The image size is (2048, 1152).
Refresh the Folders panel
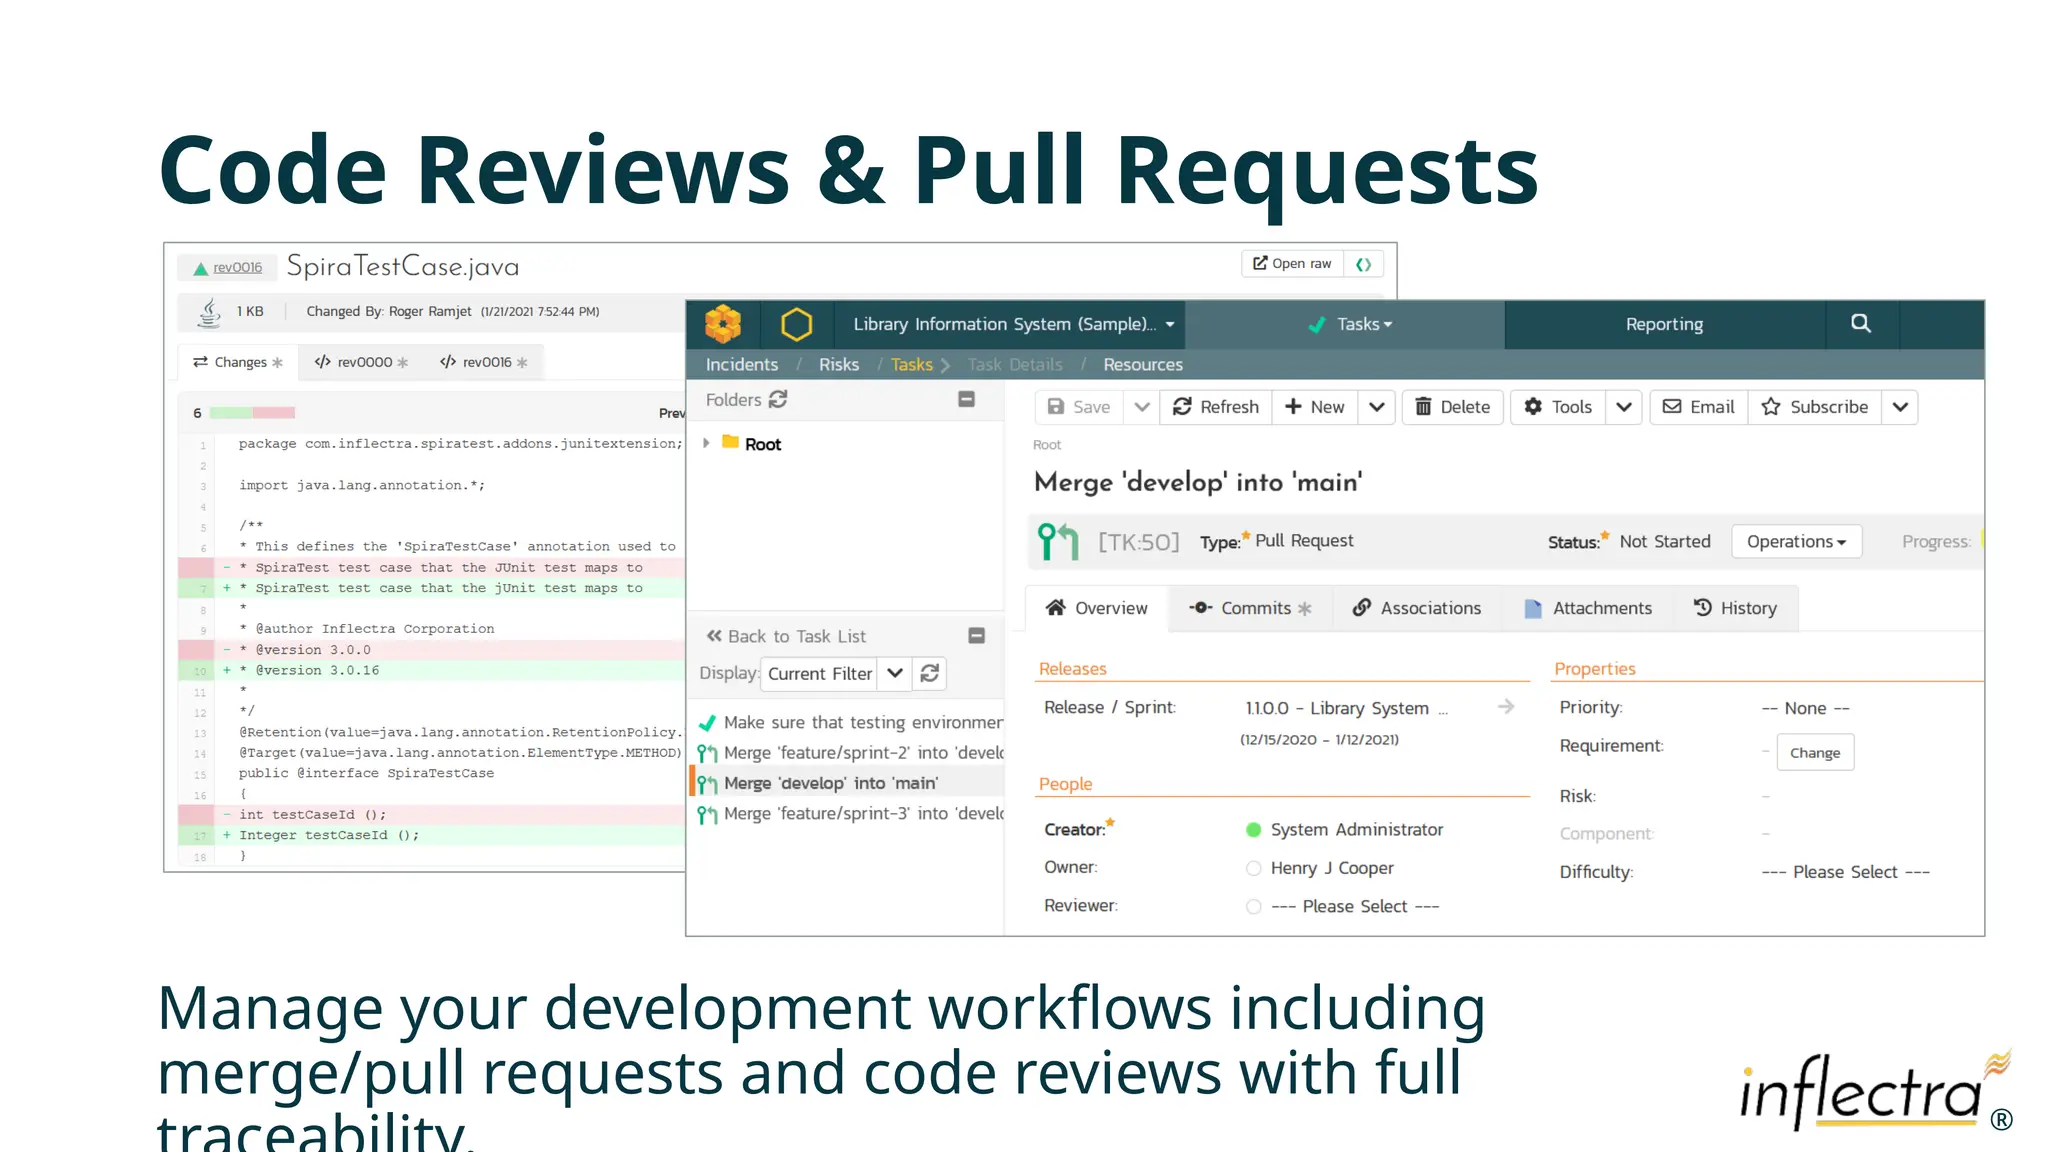[778, 399]
